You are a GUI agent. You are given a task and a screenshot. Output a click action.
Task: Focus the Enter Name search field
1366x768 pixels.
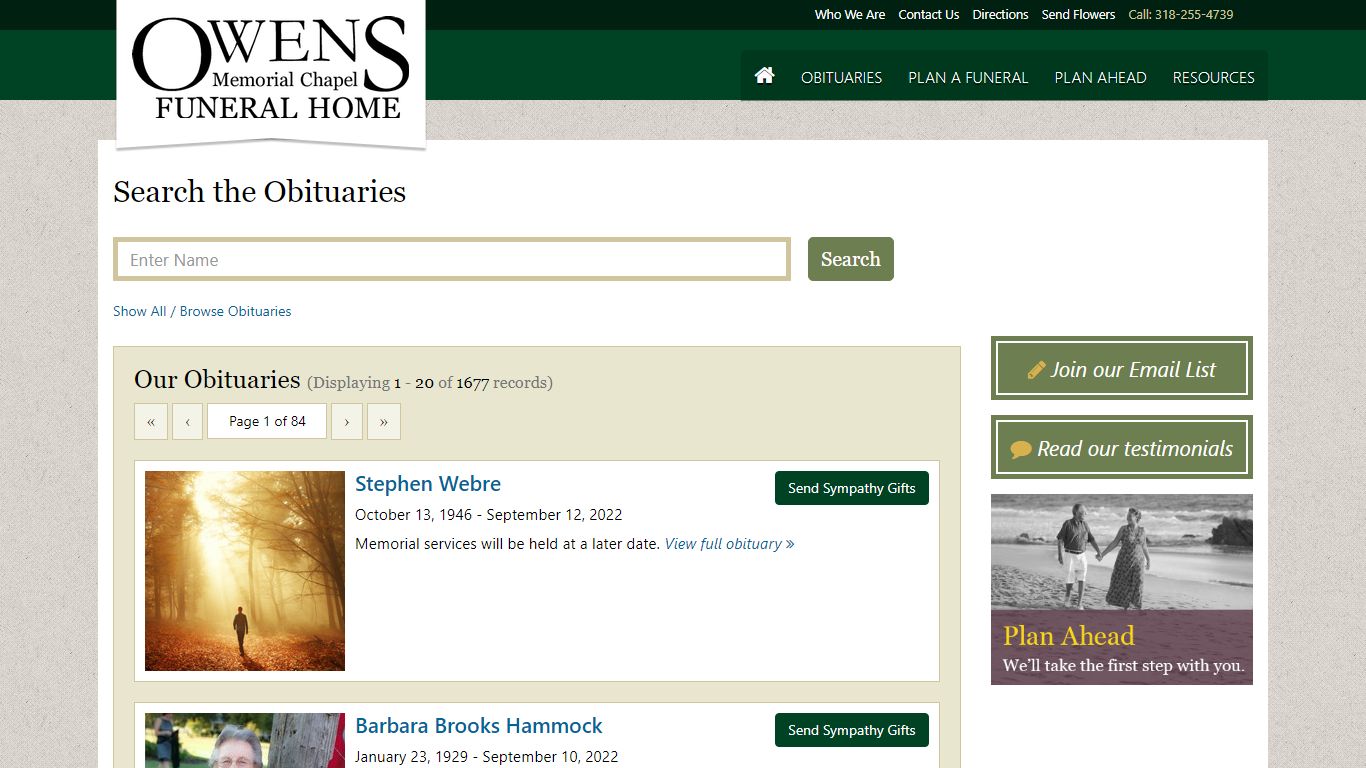452,259
